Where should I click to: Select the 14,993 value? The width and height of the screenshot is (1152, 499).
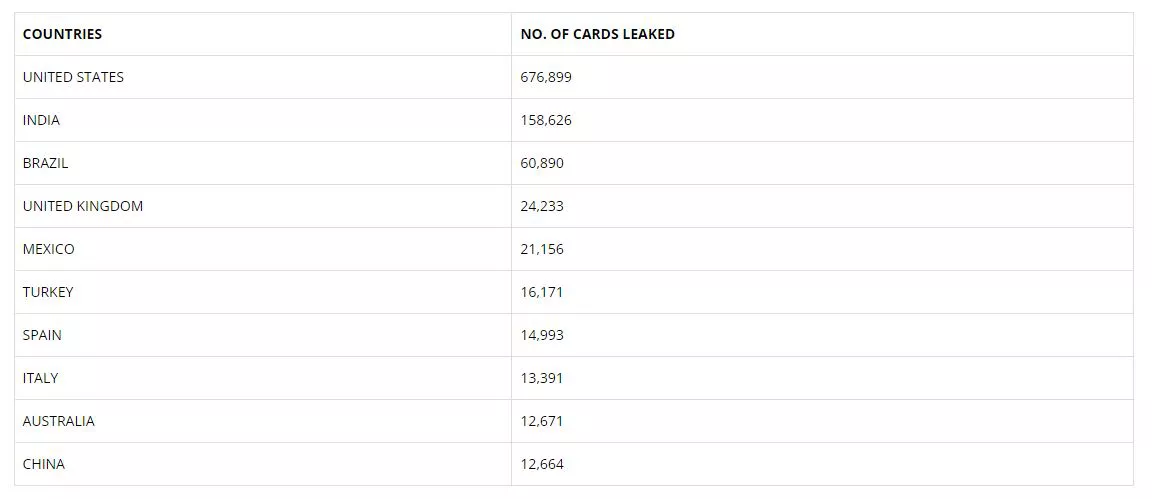[x=542, y=335]
